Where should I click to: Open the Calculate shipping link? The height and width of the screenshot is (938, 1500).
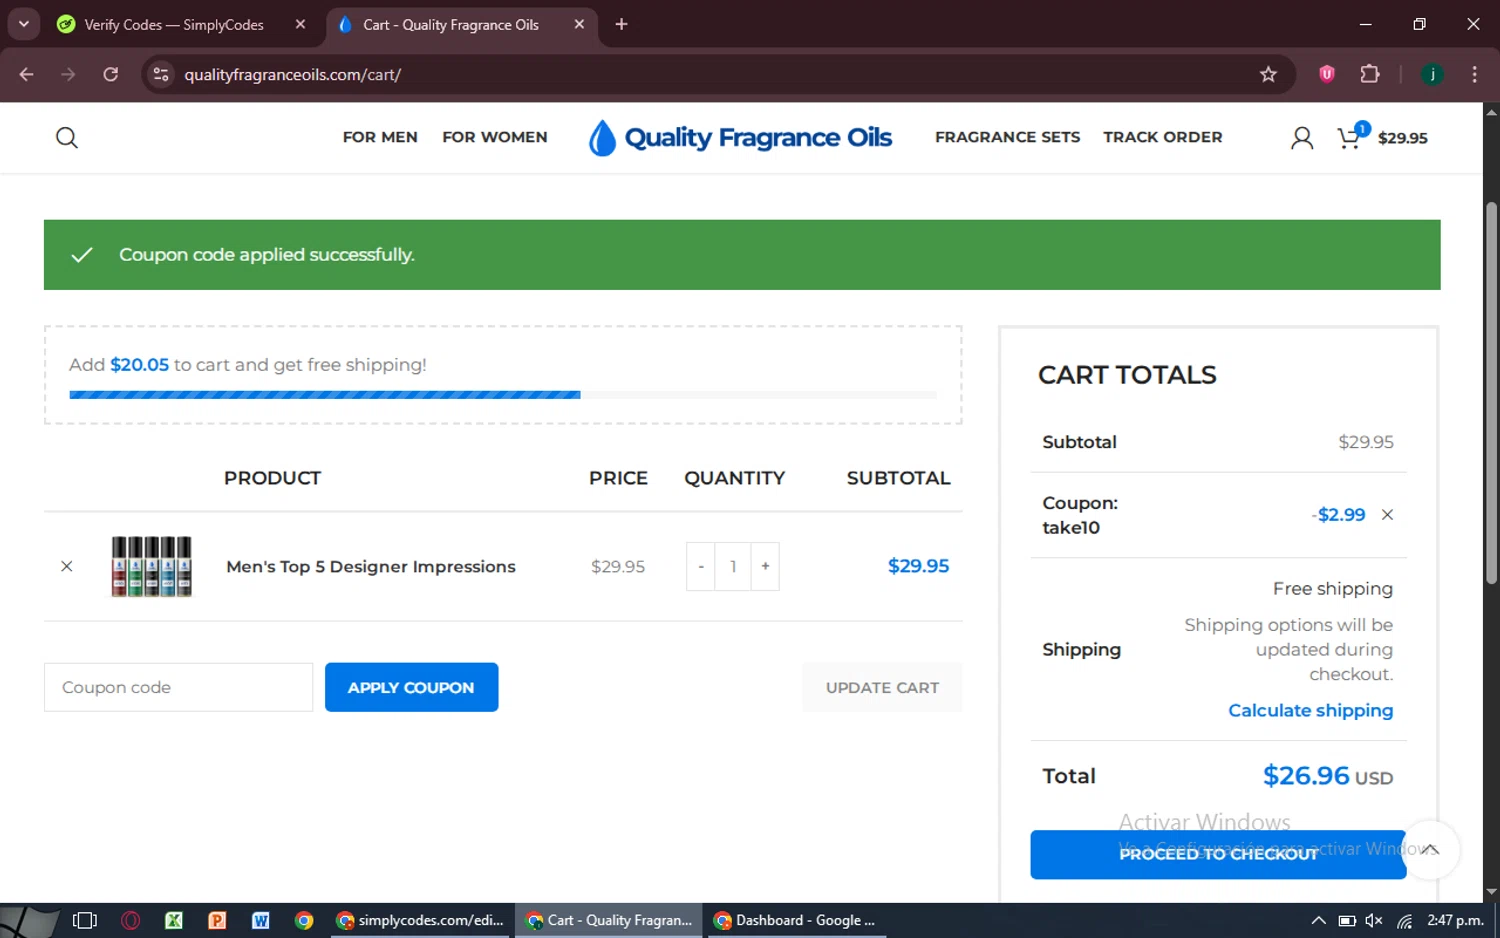click(1310, 710)
